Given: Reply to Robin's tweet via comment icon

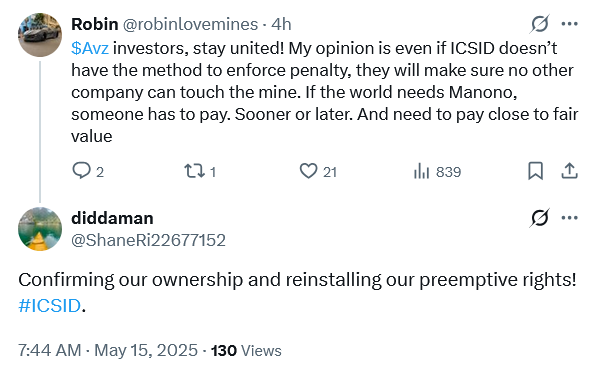Looking at the screenshot, I should pyautogui.click(x=81, y=171).
